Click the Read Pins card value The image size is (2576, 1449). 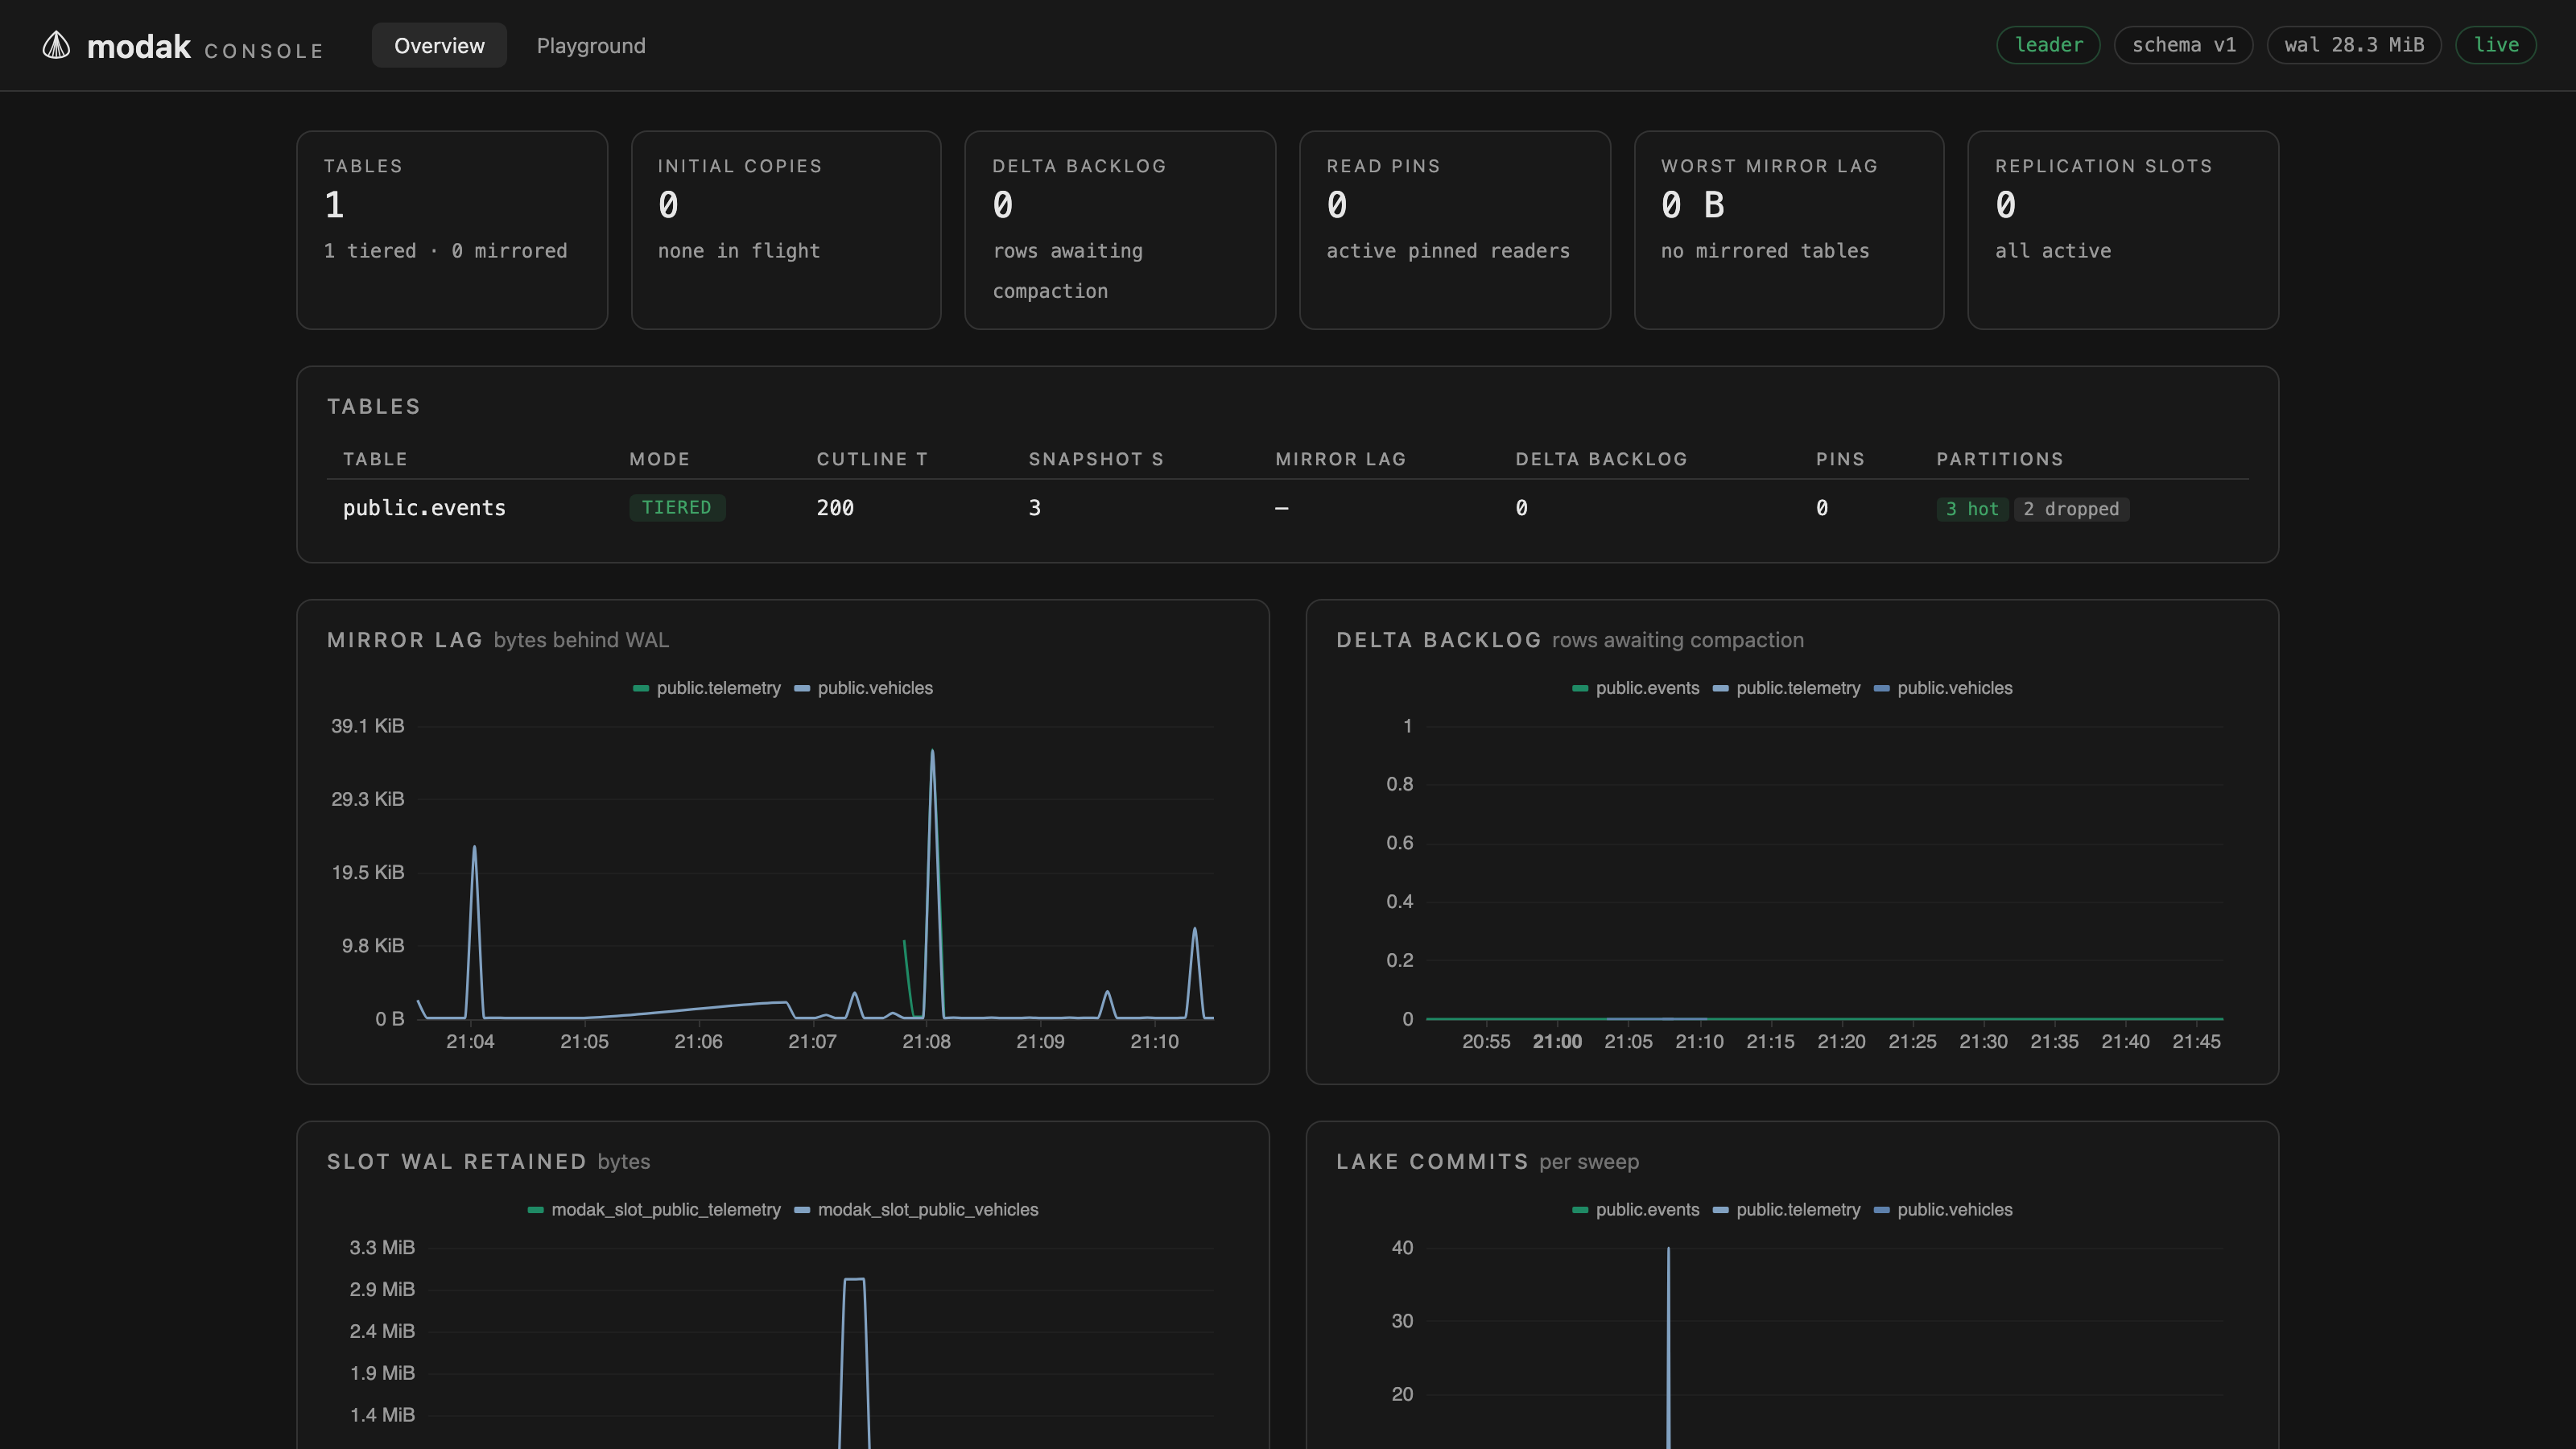1337,205
